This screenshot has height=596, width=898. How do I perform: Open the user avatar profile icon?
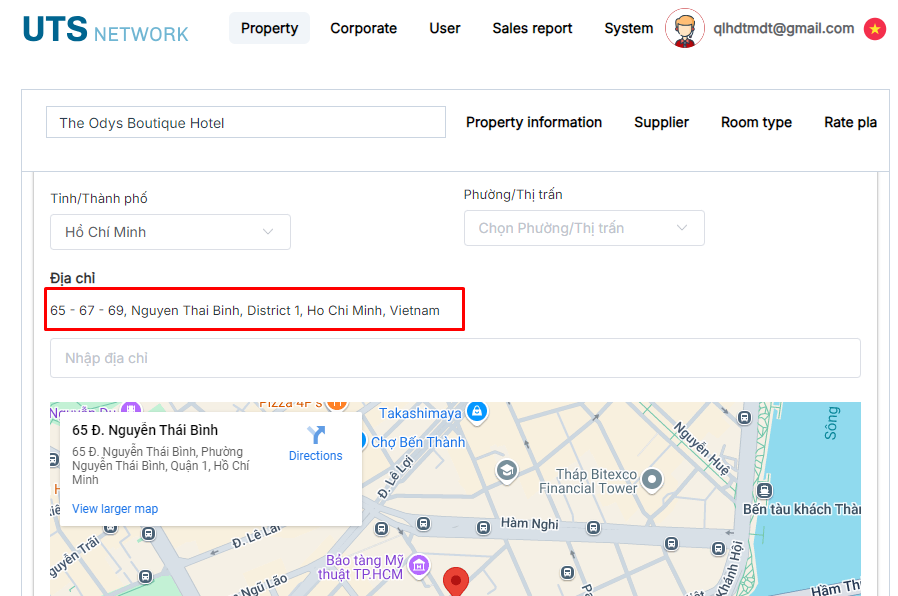[685, 29]
